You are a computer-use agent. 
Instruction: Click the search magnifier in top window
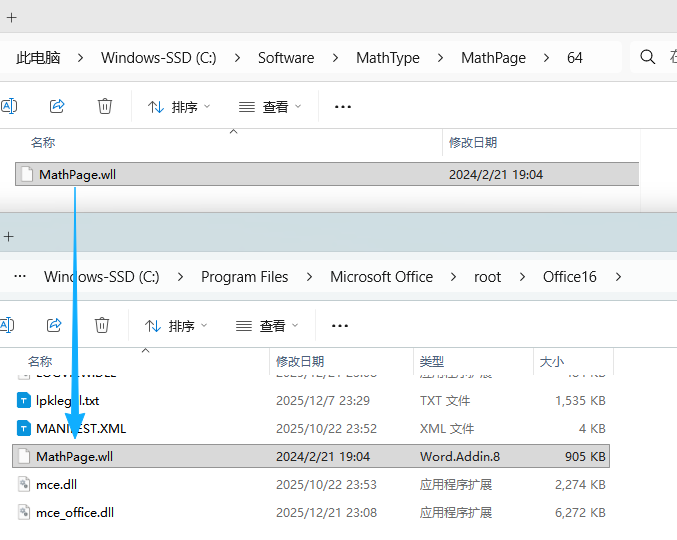tap(647, 57)
